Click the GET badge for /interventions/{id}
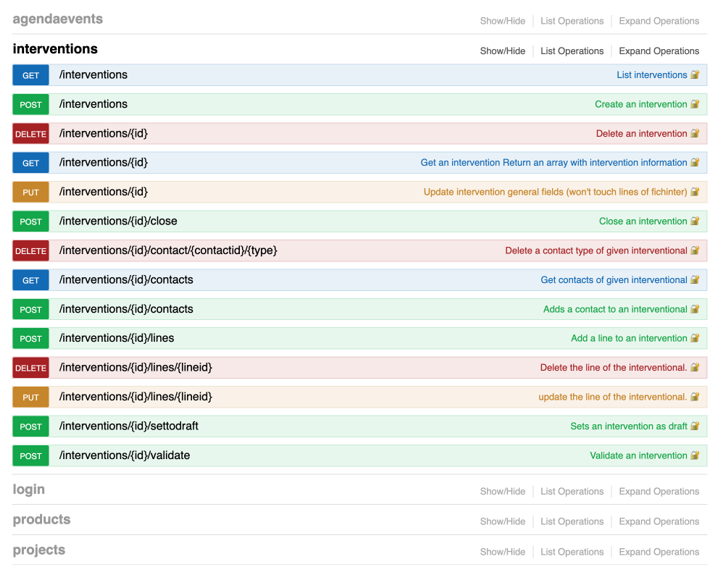This screenshot has height=565, width=717. click(x=31, y=163)
